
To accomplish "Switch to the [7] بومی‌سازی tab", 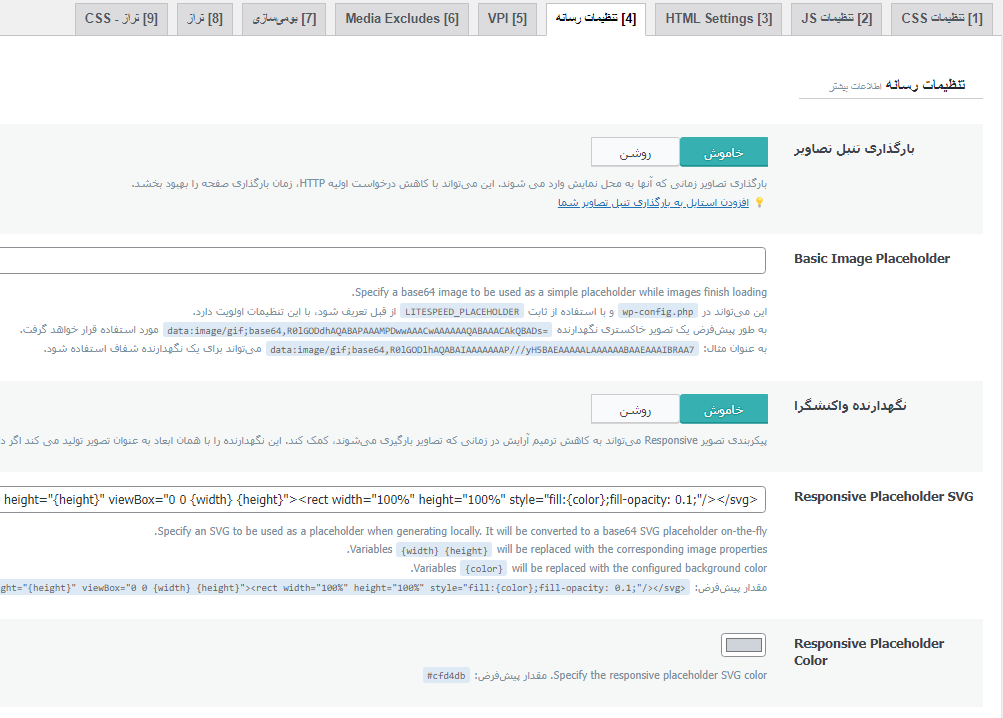I will (284, 19).
